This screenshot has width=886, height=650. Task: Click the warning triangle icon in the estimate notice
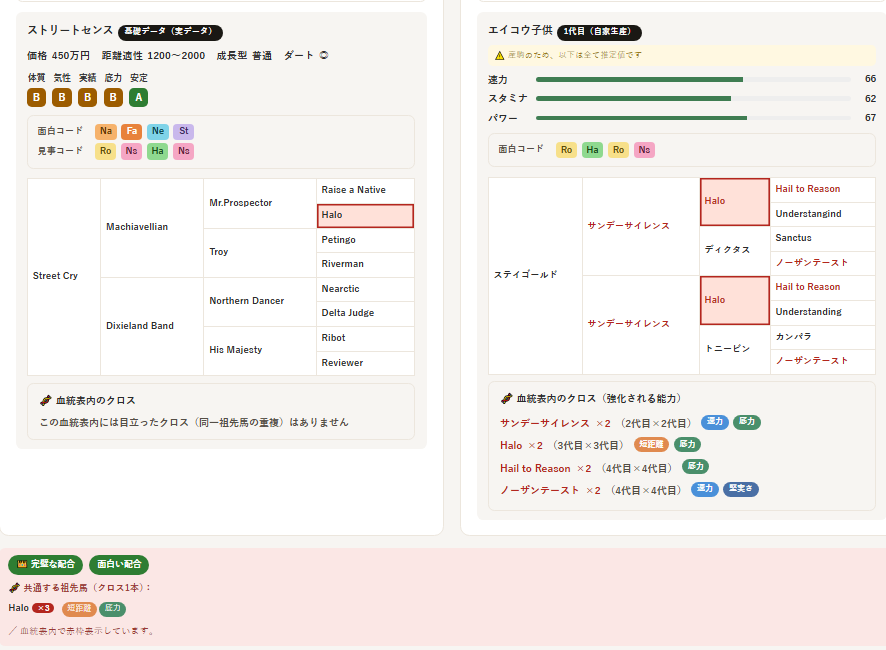[x=500, y=55]
